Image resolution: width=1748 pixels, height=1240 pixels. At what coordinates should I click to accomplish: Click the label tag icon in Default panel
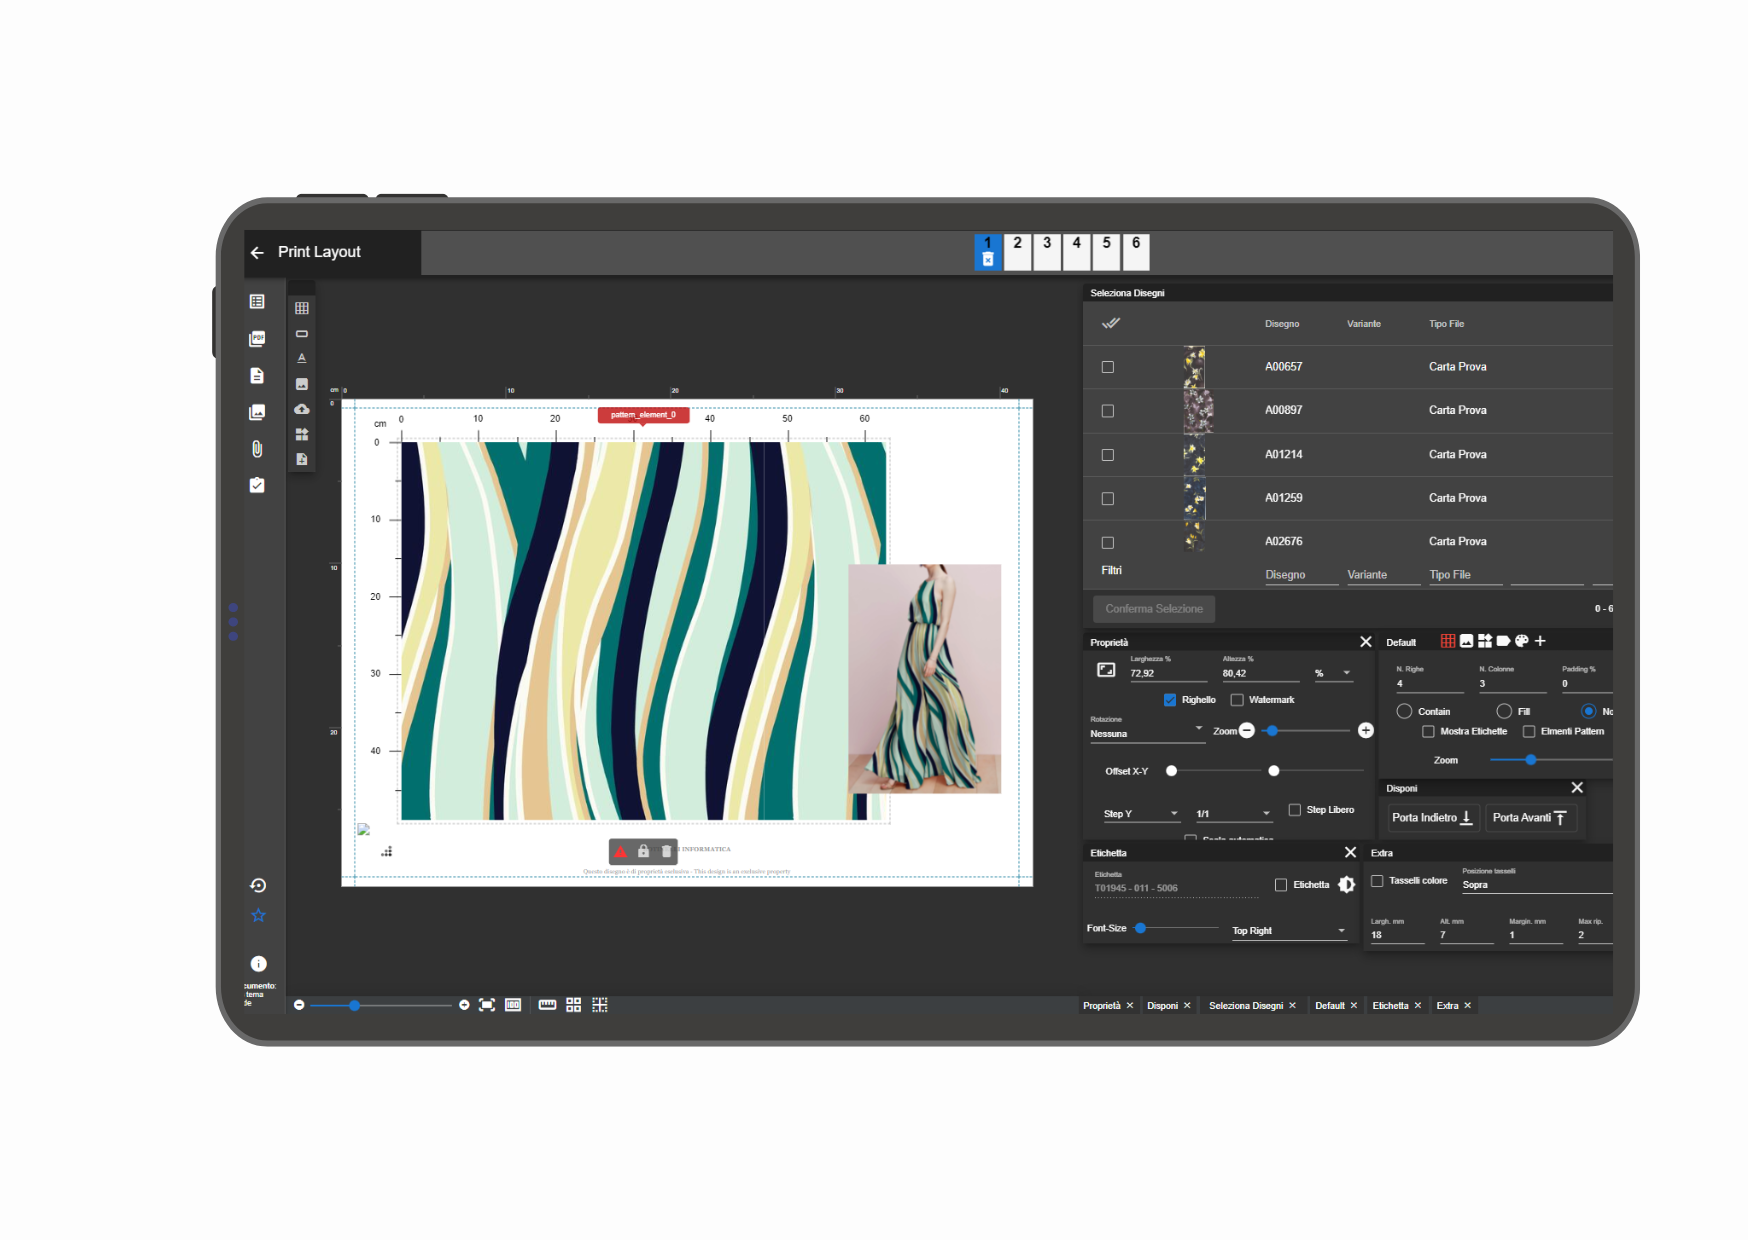1503,641
